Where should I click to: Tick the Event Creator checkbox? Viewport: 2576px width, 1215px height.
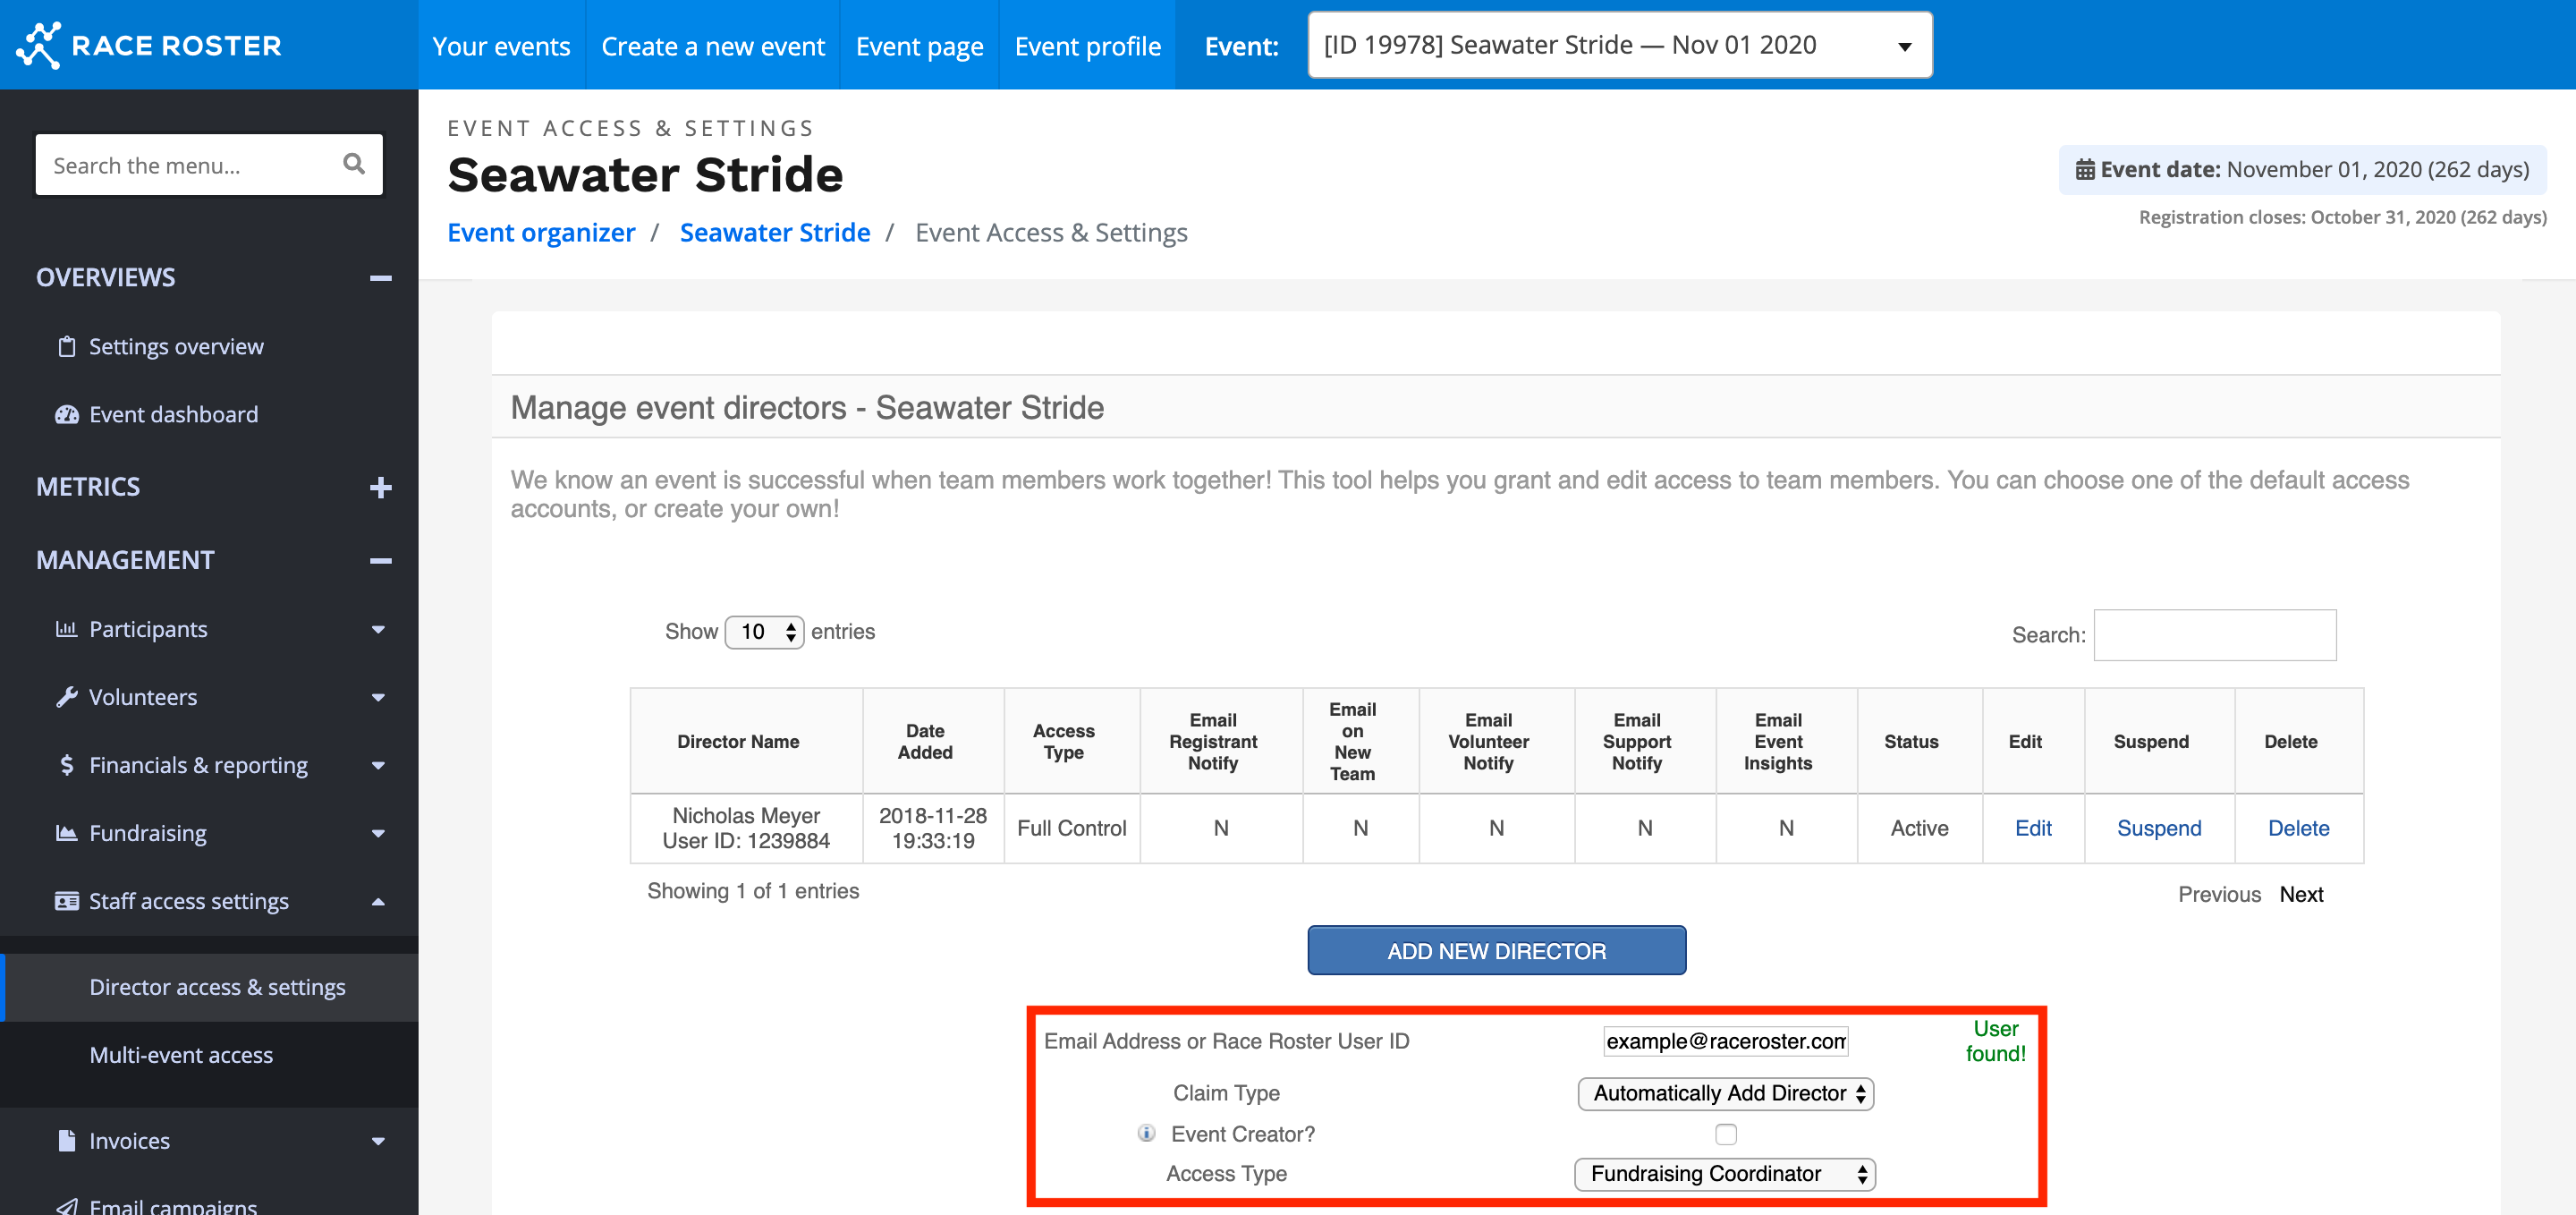[1726, 1134]
